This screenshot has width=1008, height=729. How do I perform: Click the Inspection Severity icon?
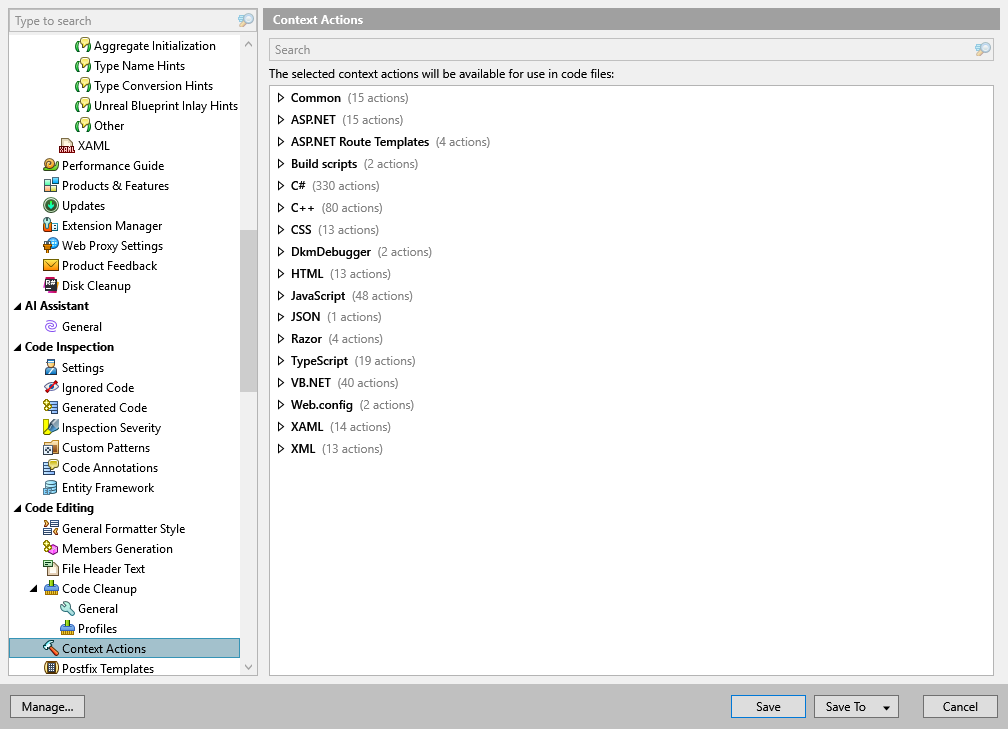click(51, 427)
